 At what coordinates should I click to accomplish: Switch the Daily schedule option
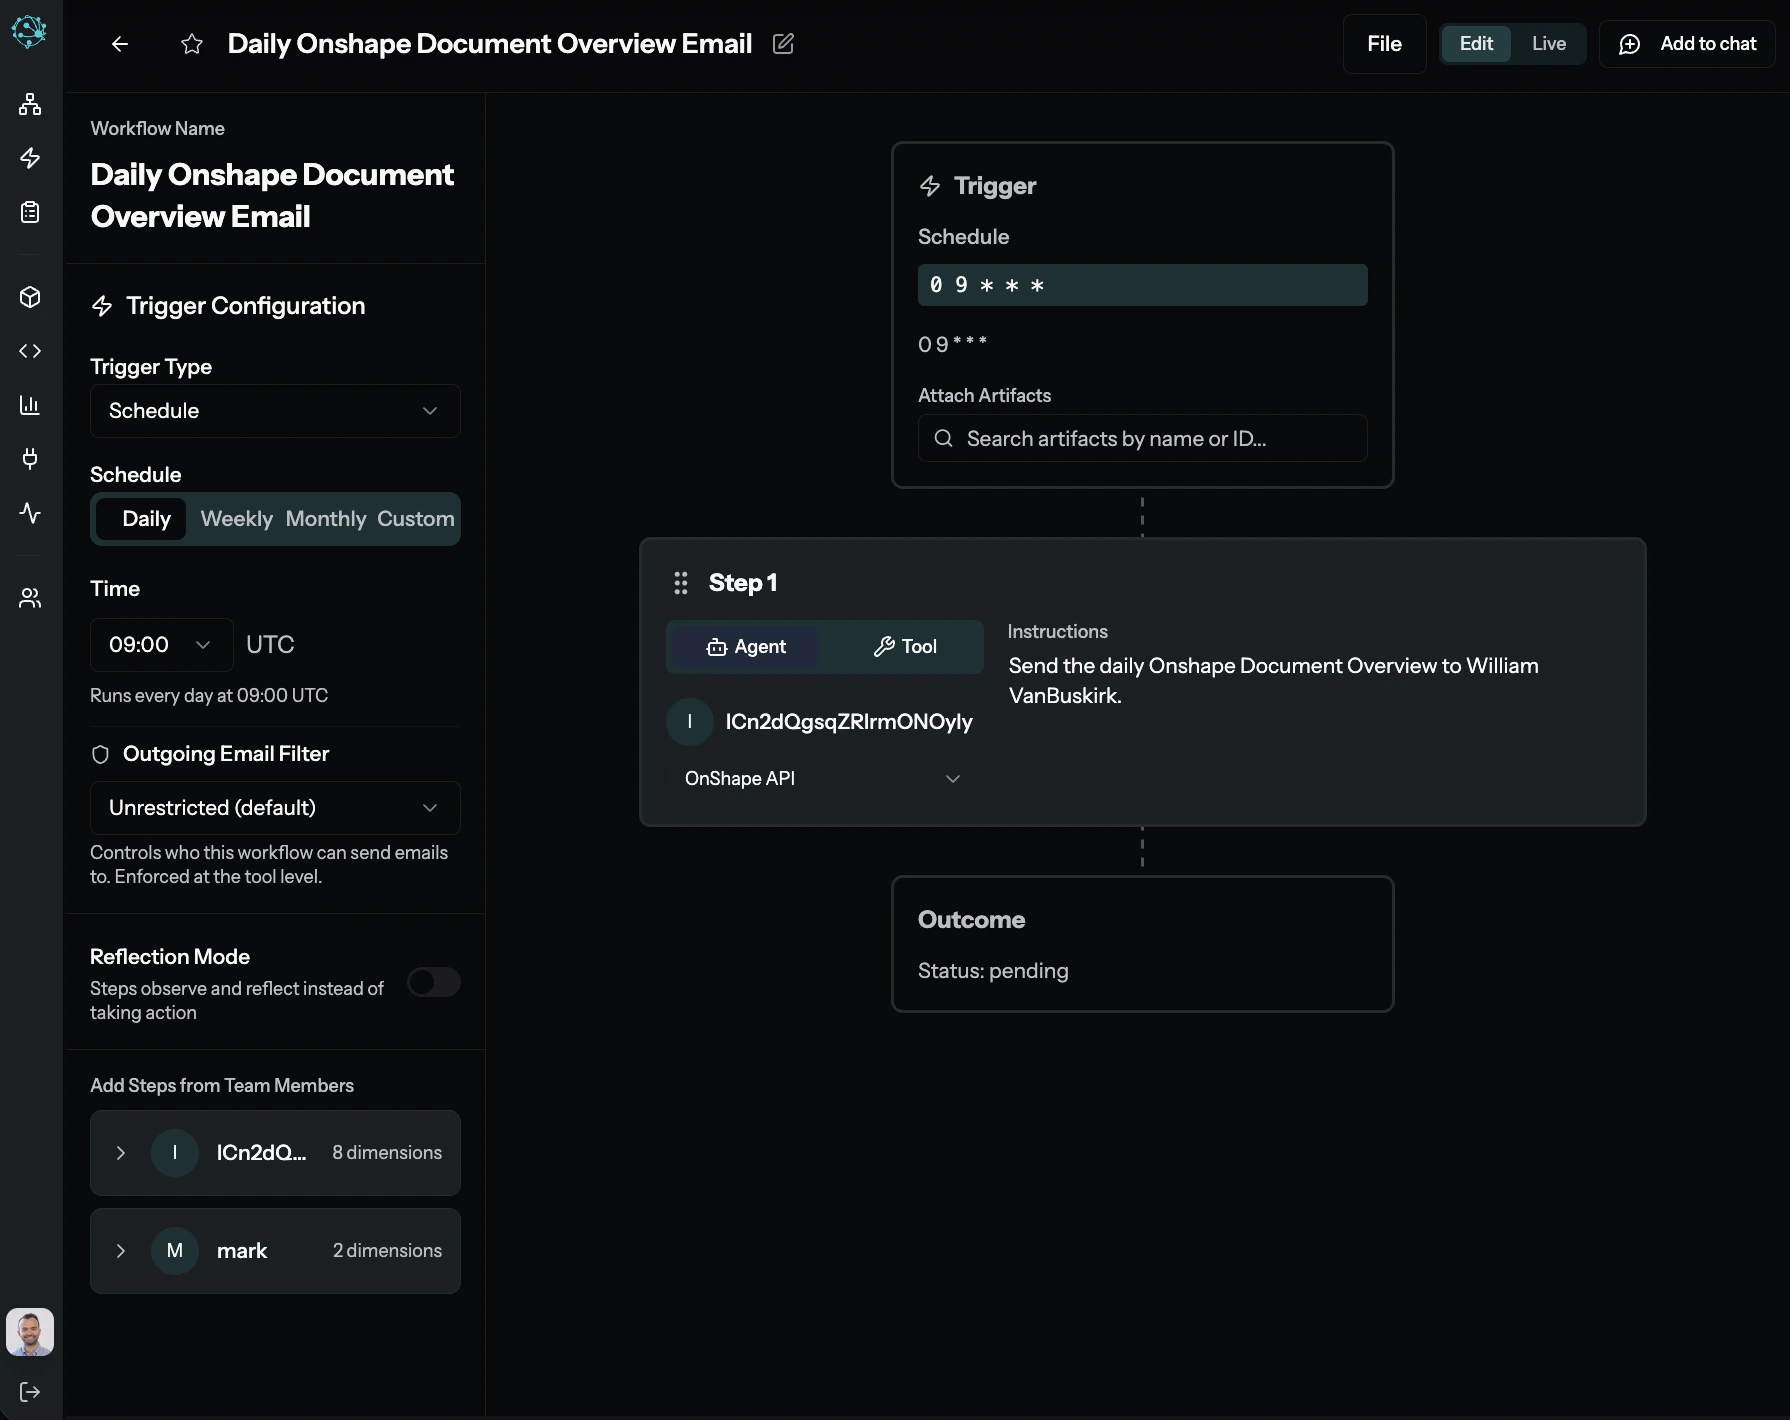(x=145, y=519)
